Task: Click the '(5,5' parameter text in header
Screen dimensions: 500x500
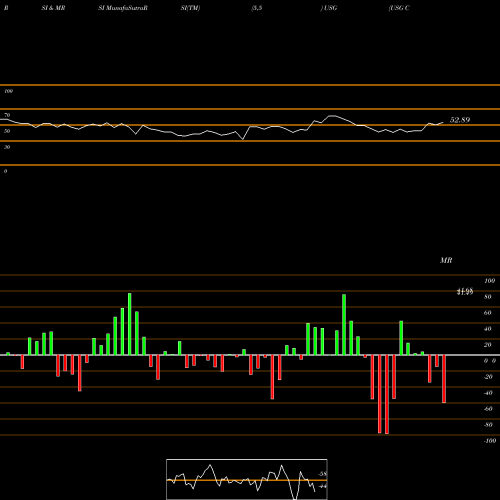Action: pyautogui.click(x=257, y=8)
